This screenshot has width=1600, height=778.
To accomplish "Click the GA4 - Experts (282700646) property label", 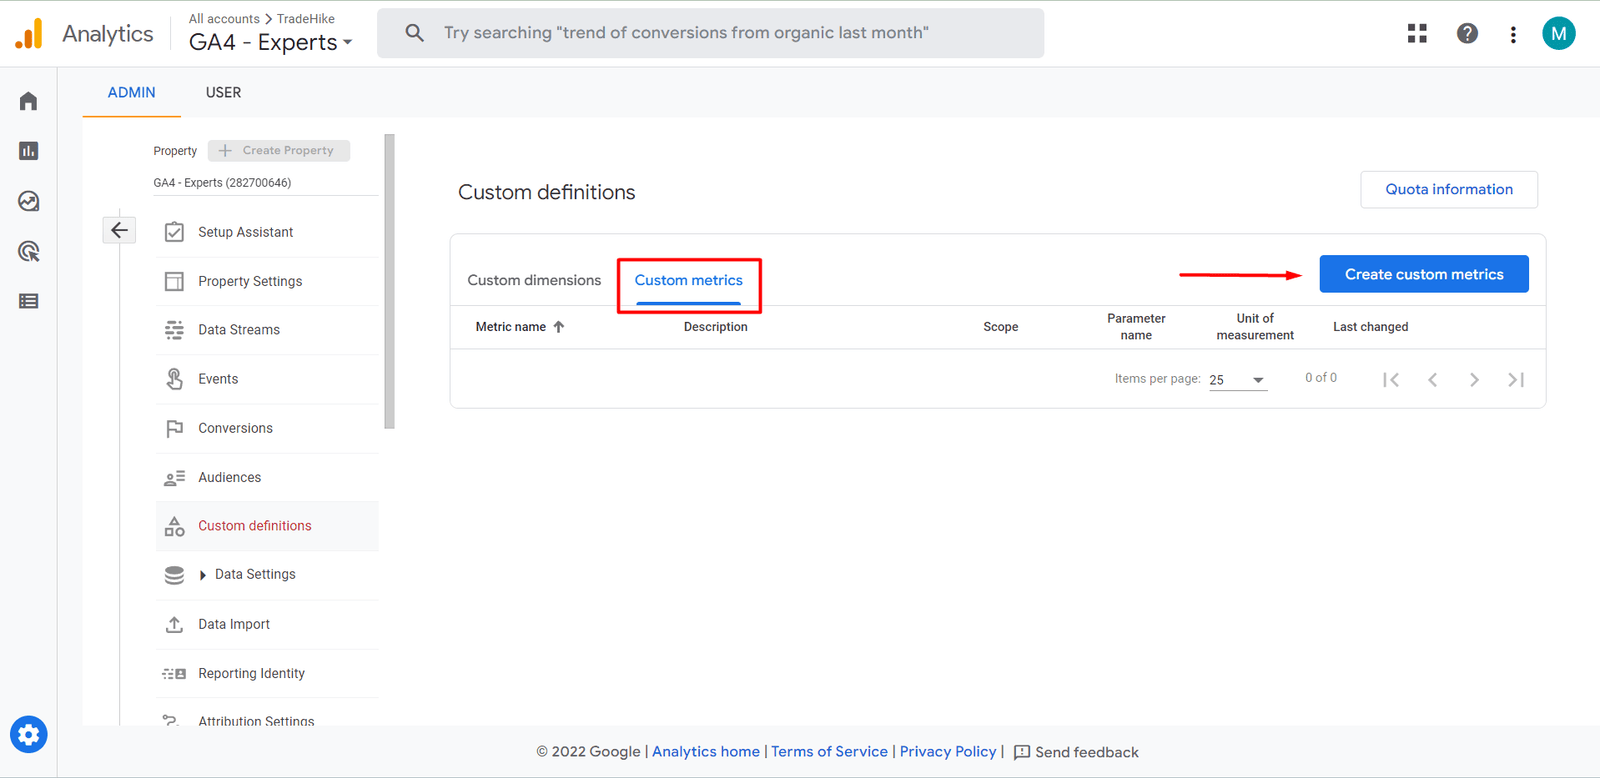I will tap(222, 183).
